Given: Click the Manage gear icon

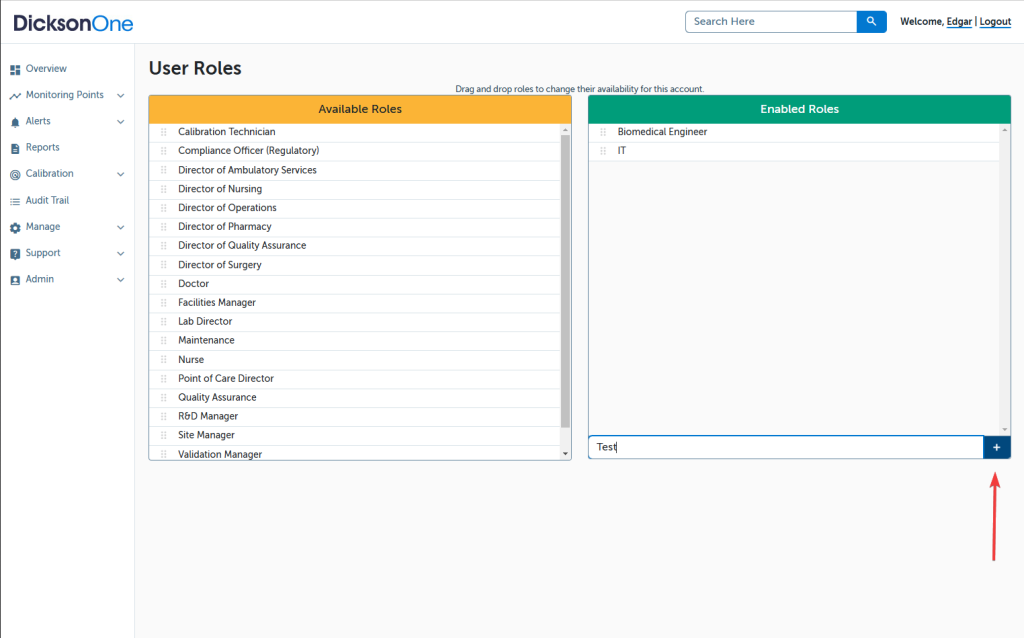Looking at the screenshot, I should point(15,228).
